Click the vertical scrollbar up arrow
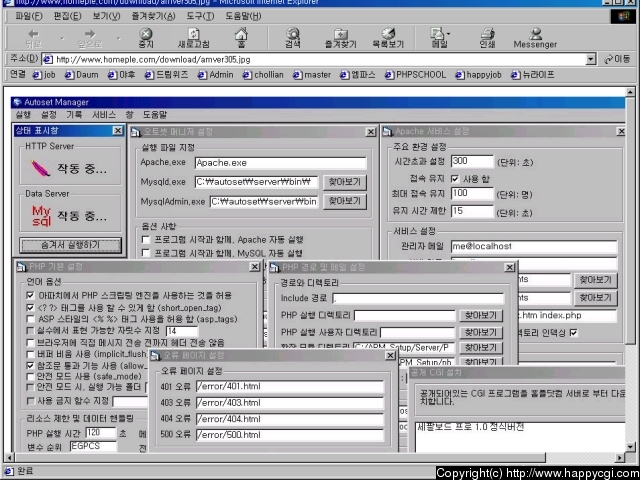Screen dimensions: 640x480 click(x=630, y=92)
